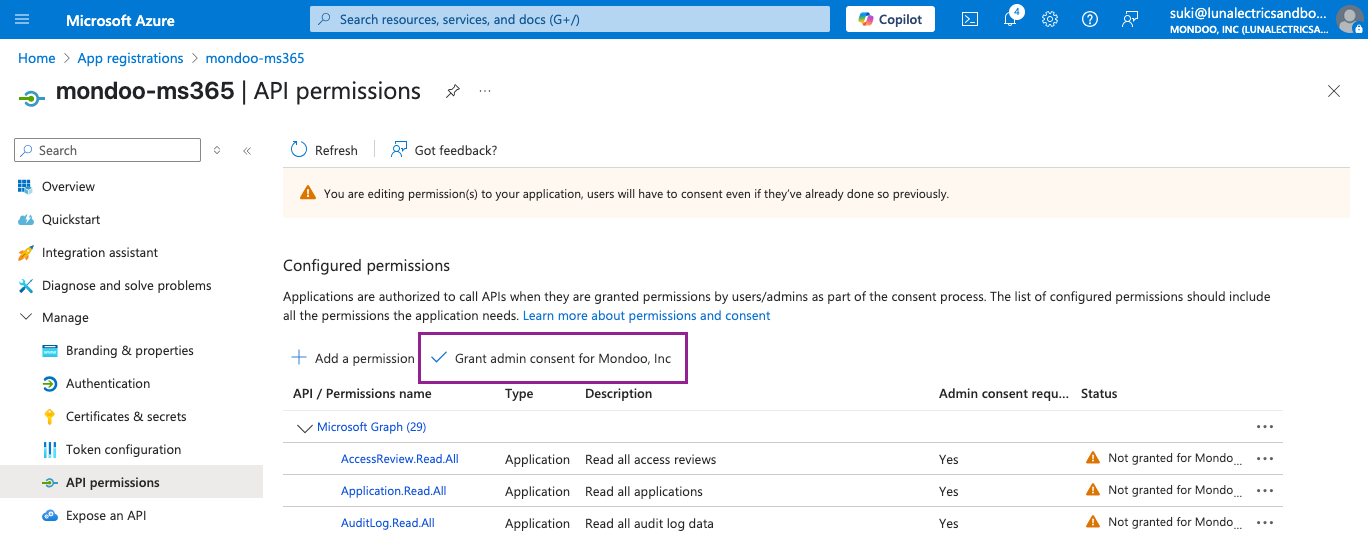Viewport: 1368px width, 535px height.
Task: Click mondoo-ms365 breadcrumb link
Action: pyautogui.click(x=255, y=58)
